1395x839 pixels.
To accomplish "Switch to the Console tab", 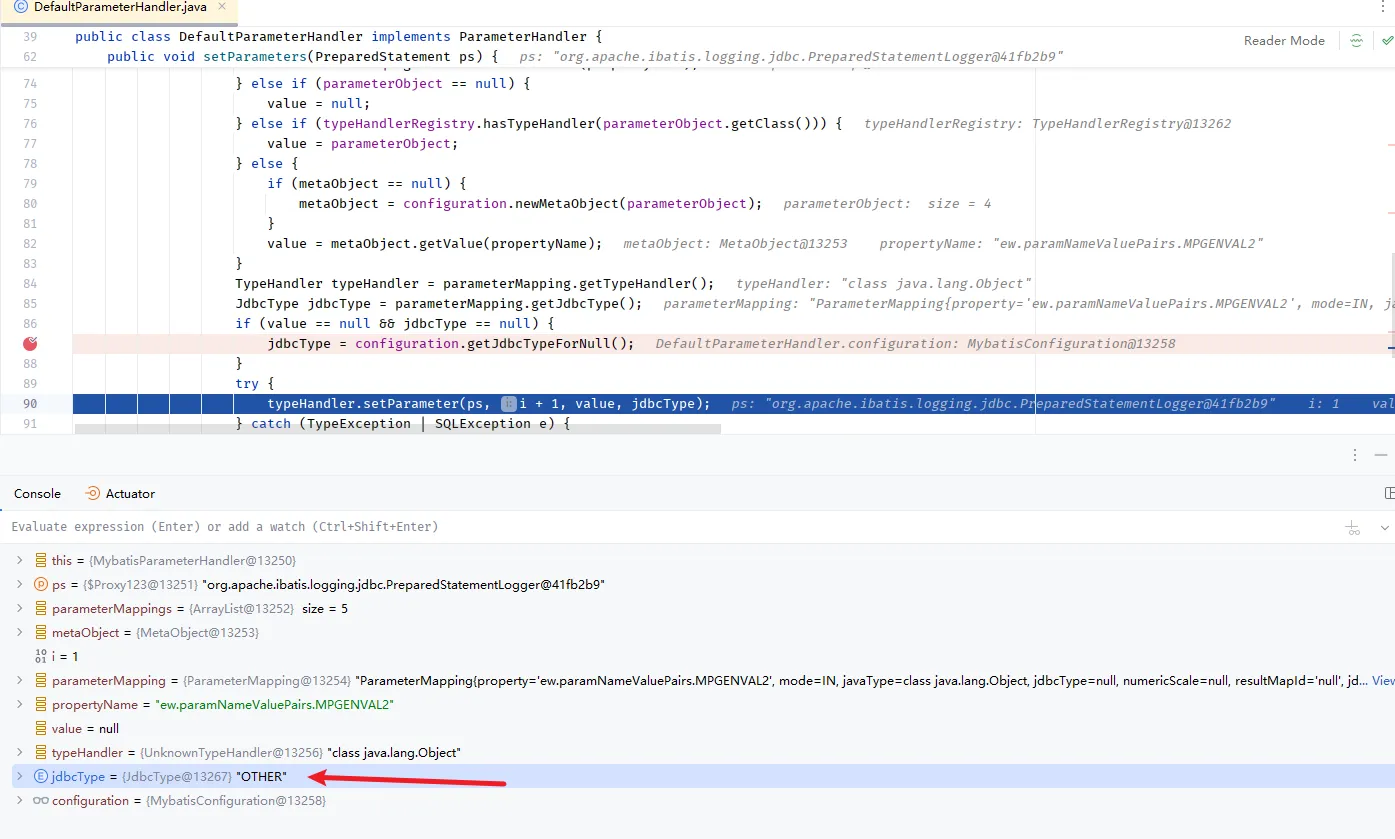I will click(x=37, y=494).
